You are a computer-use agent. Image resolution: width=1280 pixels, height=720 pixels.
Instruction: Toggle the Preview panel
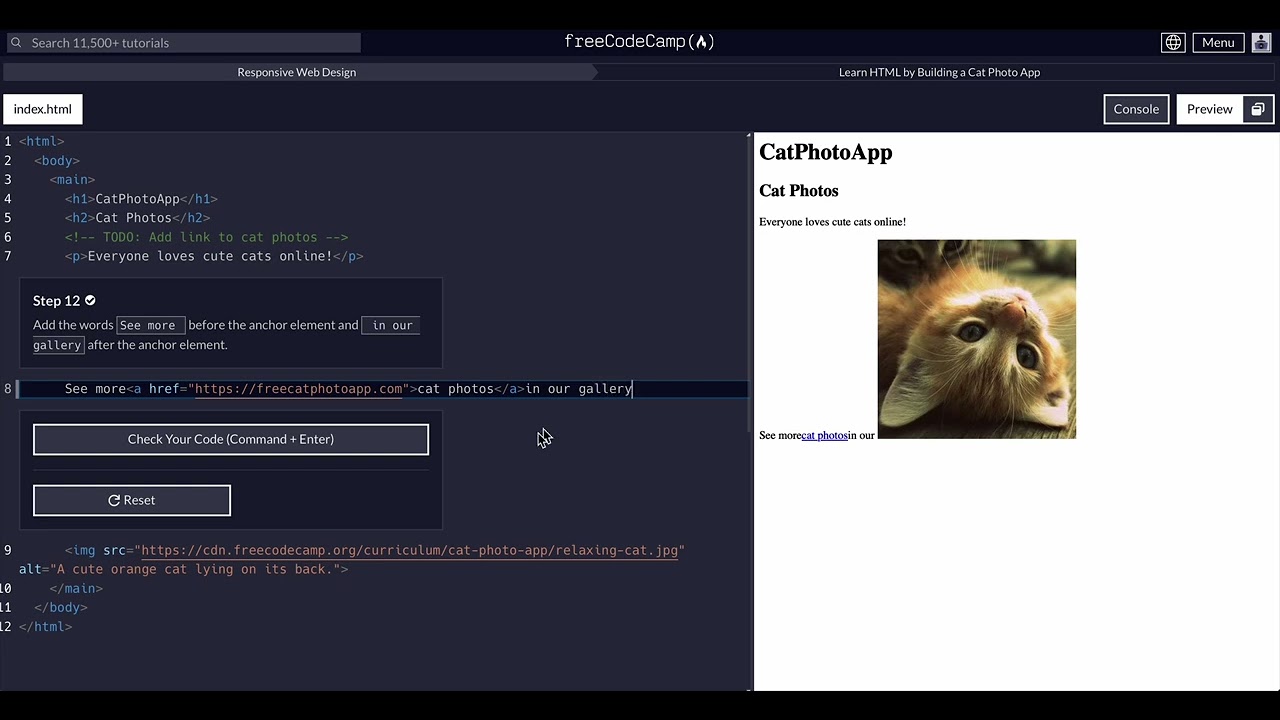[1210, 109]
